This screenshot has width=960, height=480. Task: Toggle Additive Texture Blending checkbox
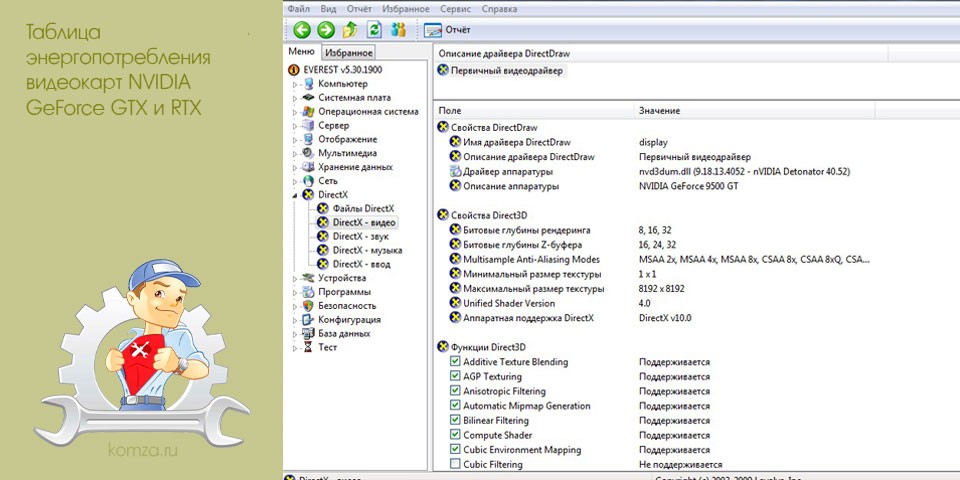(455, 361)
